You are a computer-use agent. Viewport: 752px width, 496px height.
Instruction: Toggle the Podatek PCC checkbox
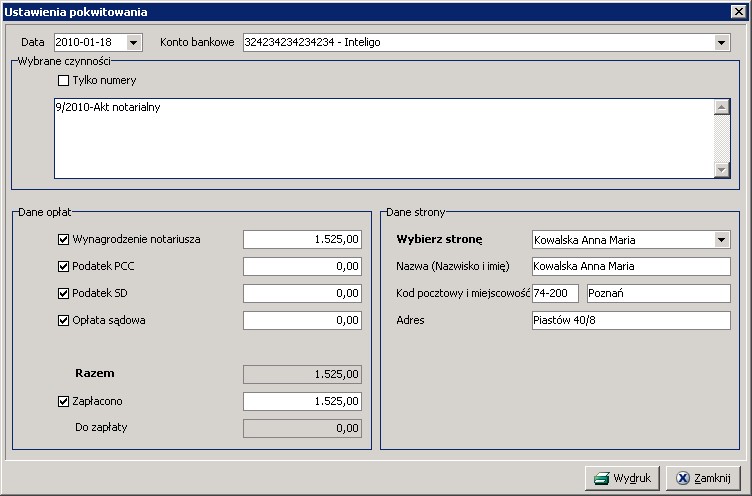click(64, 266)
